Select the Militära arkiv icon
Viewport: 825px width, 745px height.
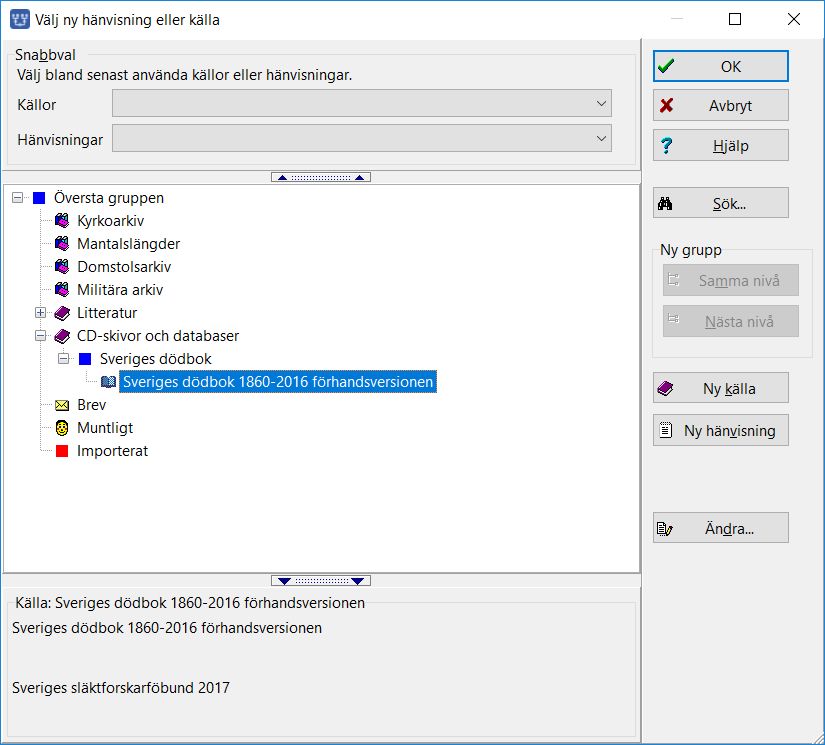click(62, 290)
